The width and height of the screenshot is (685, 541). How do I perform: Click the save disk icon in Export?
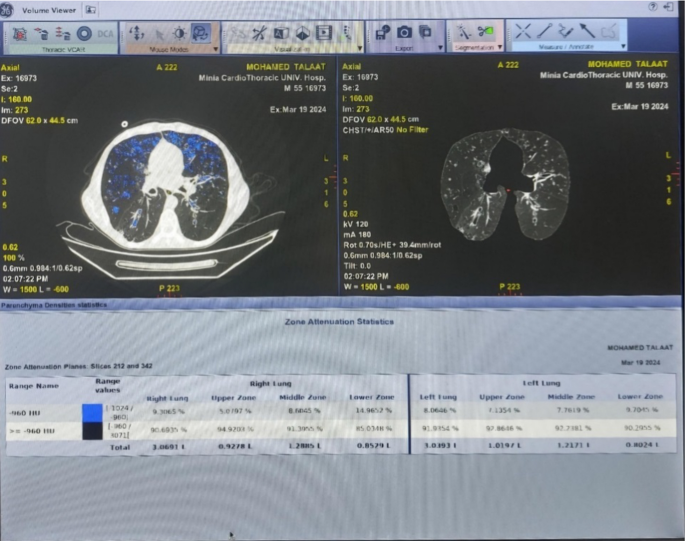coord(383,32)
